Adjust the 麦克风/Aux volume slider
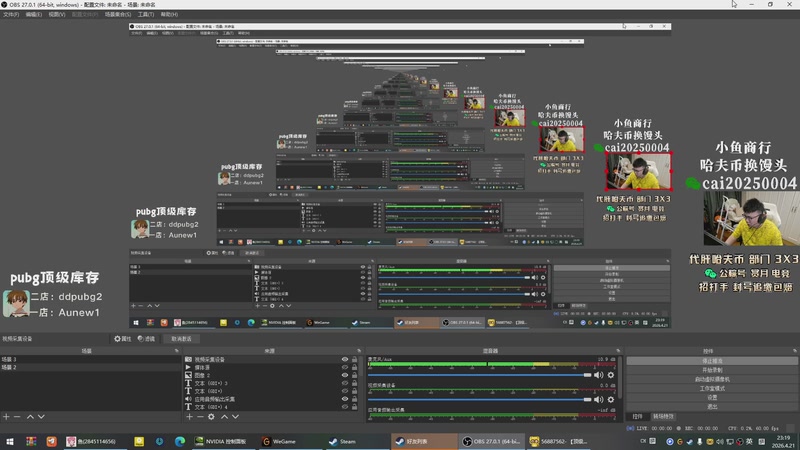Image resolution: width=800 pixels, height=450 pixels. pyautogui.click(x=480, y=375)
